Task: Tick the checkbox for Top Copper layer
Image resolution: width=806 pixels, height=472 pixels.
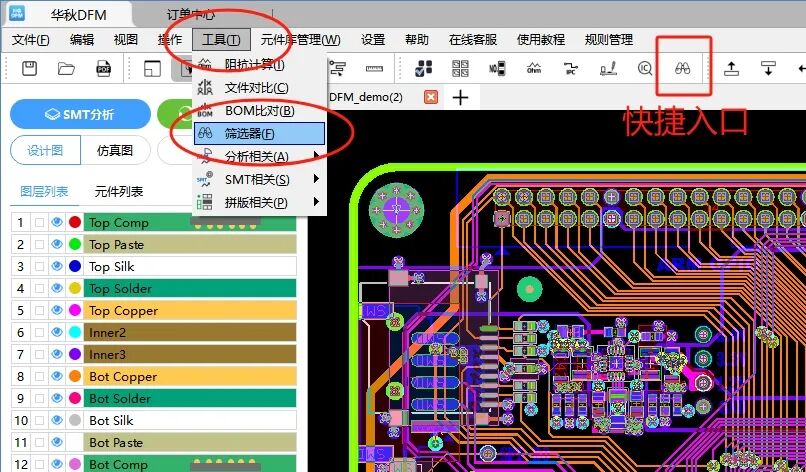Action: pos(40,311)
